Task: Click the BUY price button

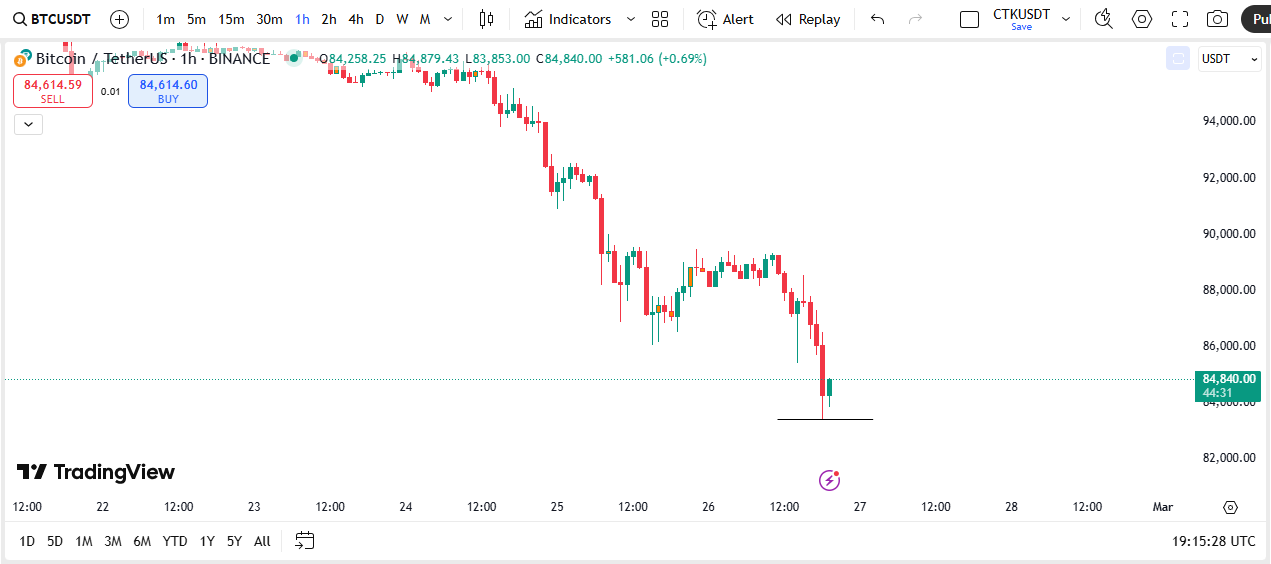Action: coord(168,91)
